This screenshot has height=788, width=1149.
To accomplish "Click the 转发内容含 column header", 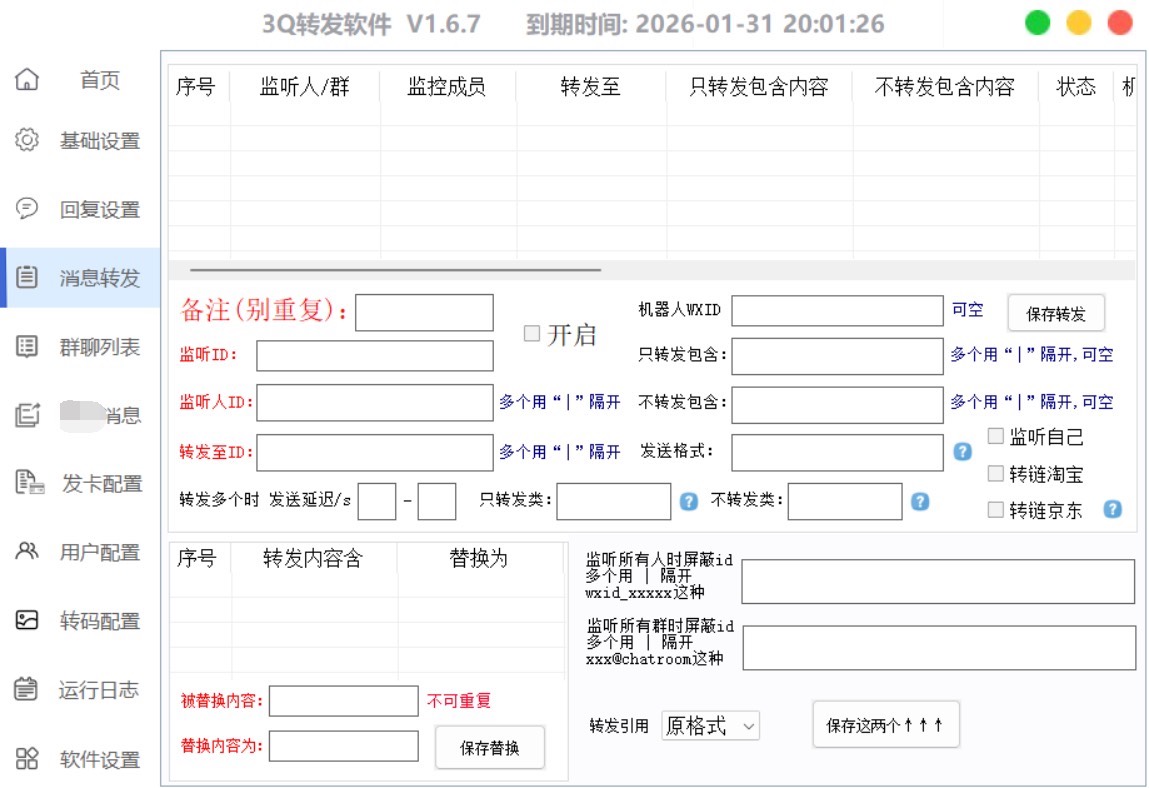I will (314, 558).
